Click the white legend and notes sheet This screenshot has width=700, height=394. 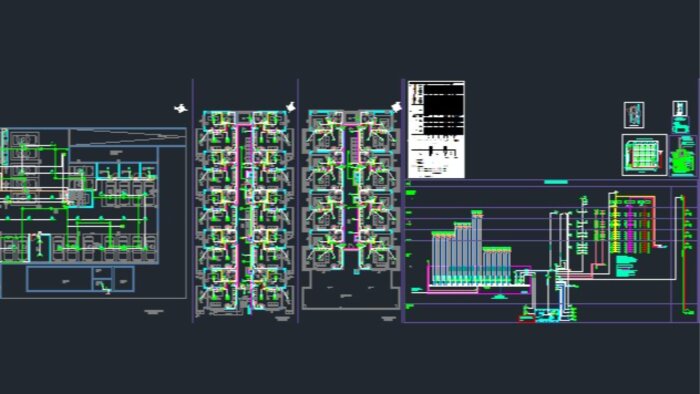436,129
